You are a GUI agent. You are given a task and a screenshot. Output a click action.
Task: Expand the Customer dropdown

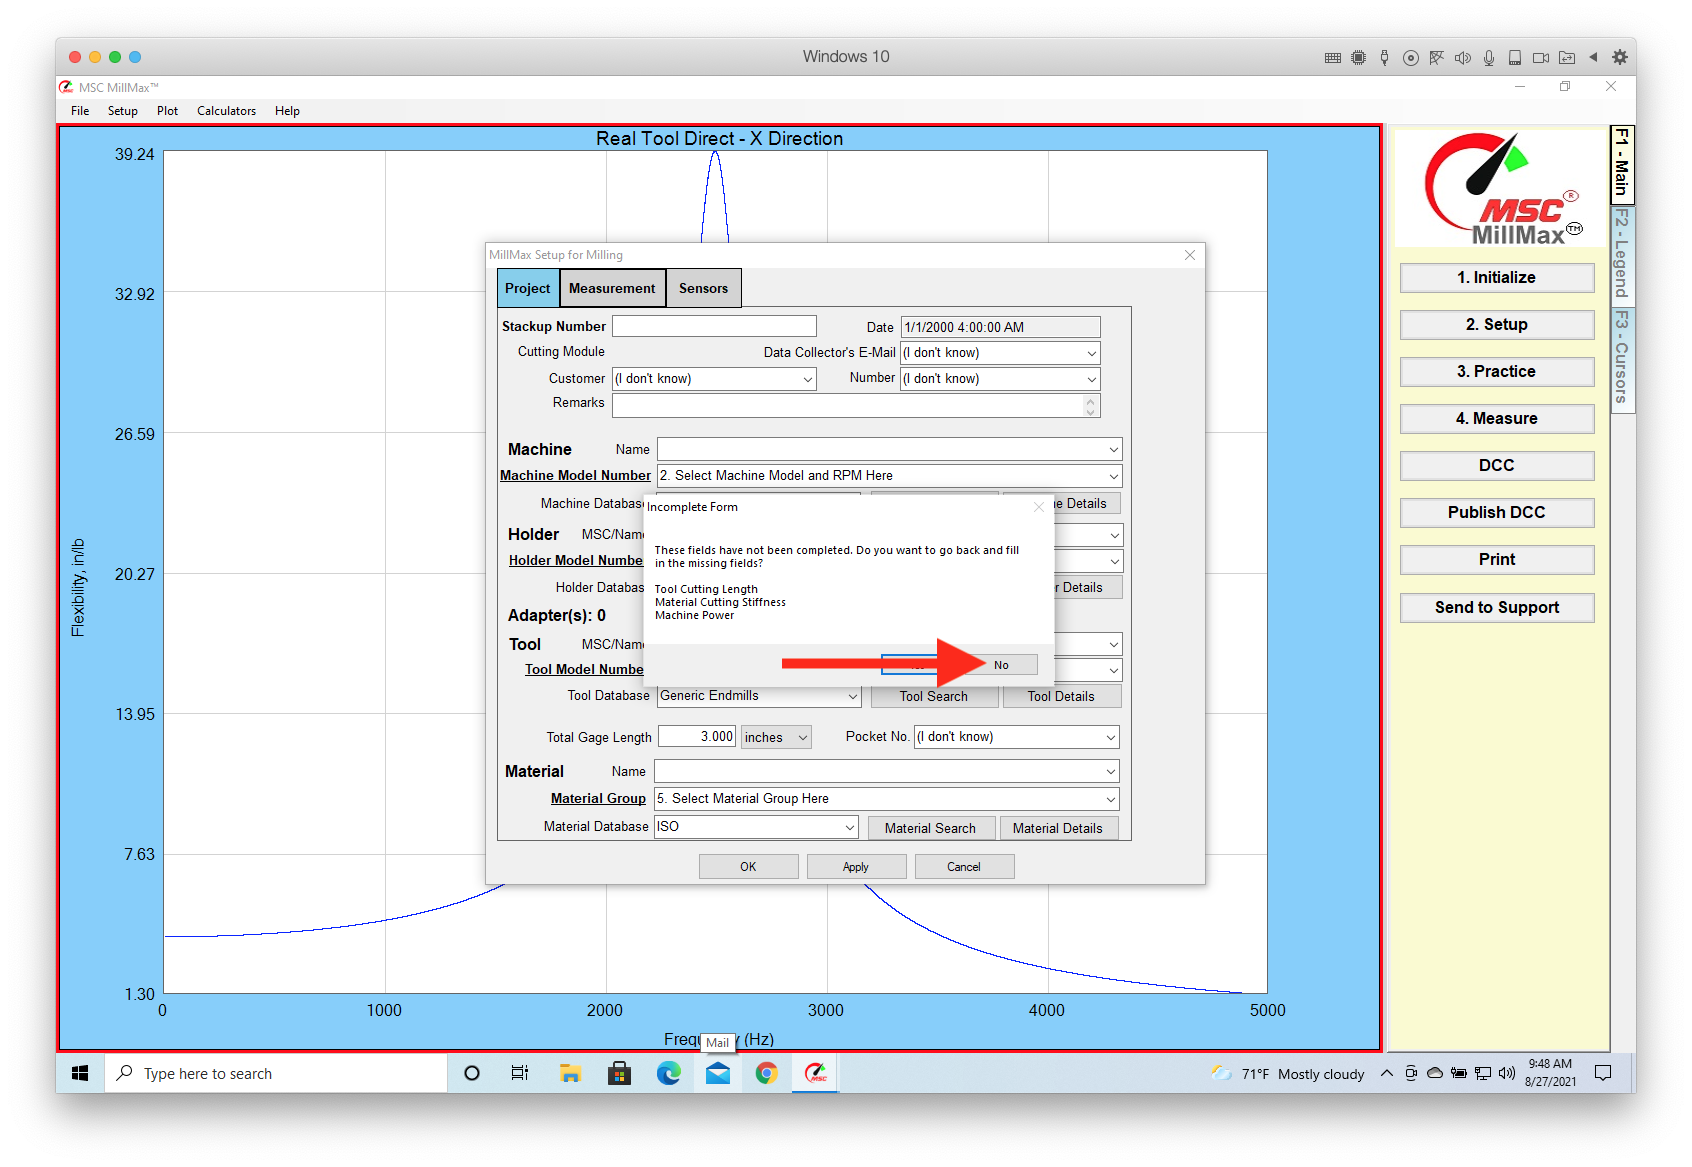tap(808, 379)
